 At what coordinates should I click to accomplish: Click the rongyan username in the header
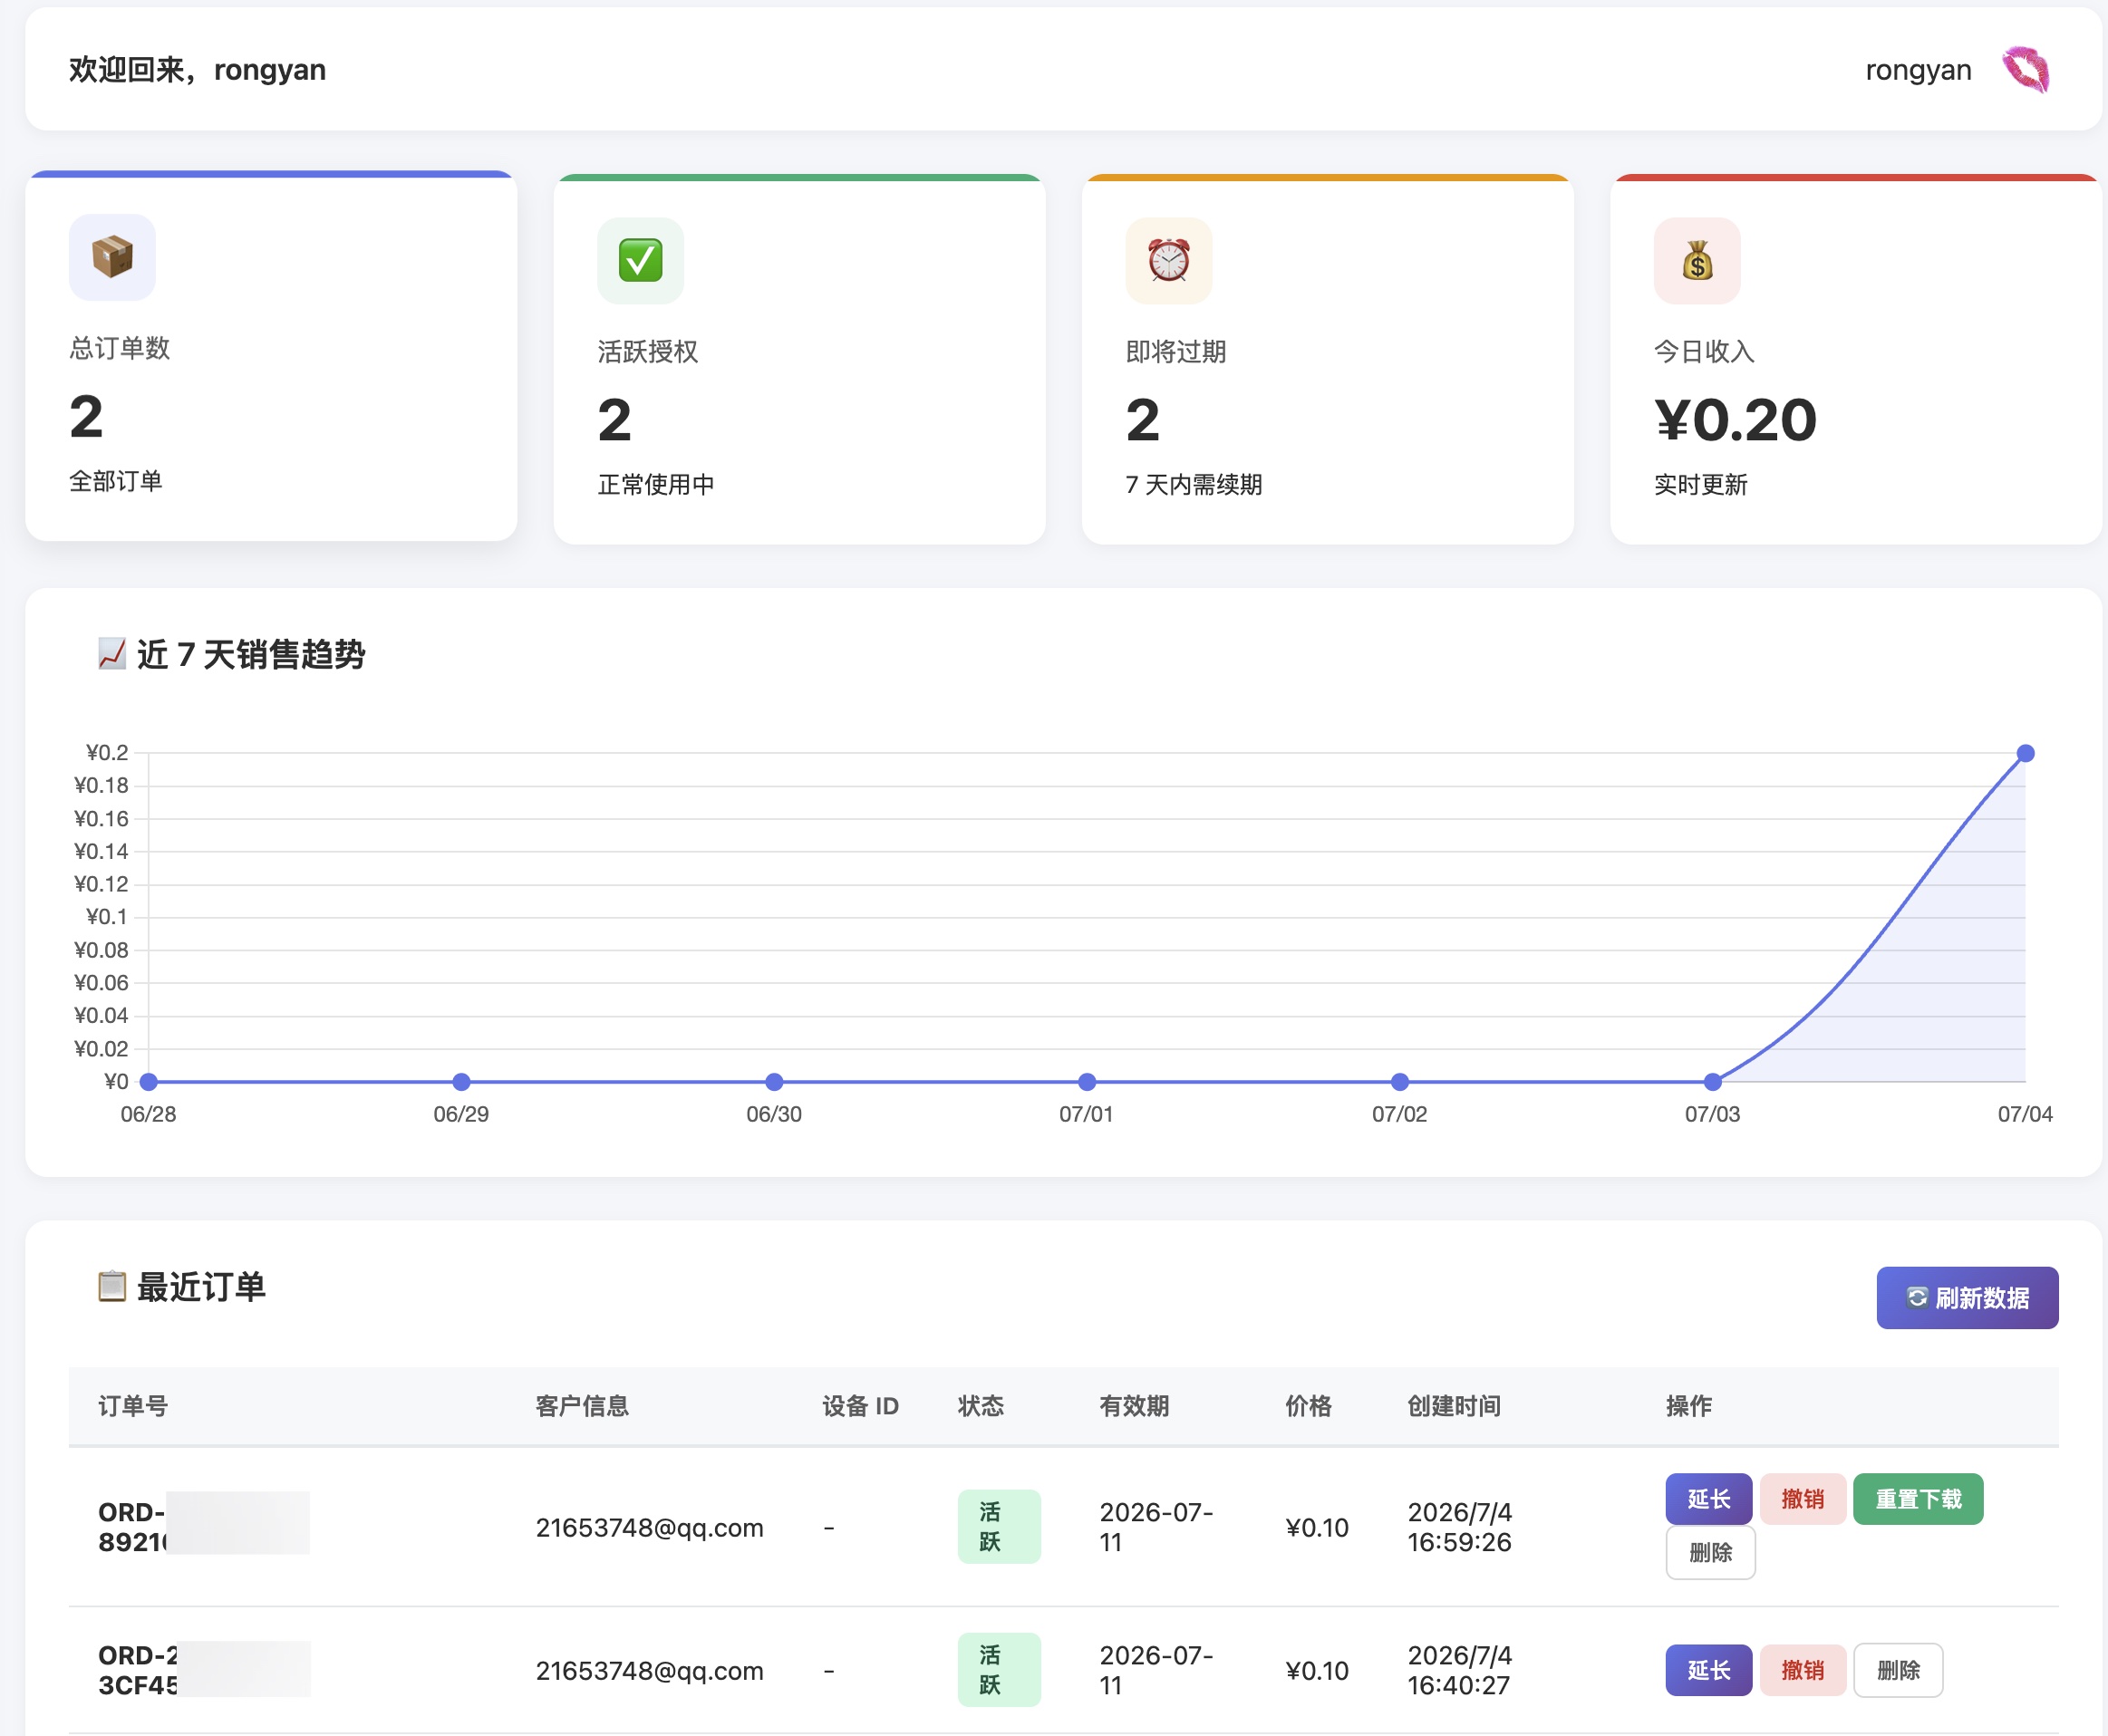(1918, 70)
